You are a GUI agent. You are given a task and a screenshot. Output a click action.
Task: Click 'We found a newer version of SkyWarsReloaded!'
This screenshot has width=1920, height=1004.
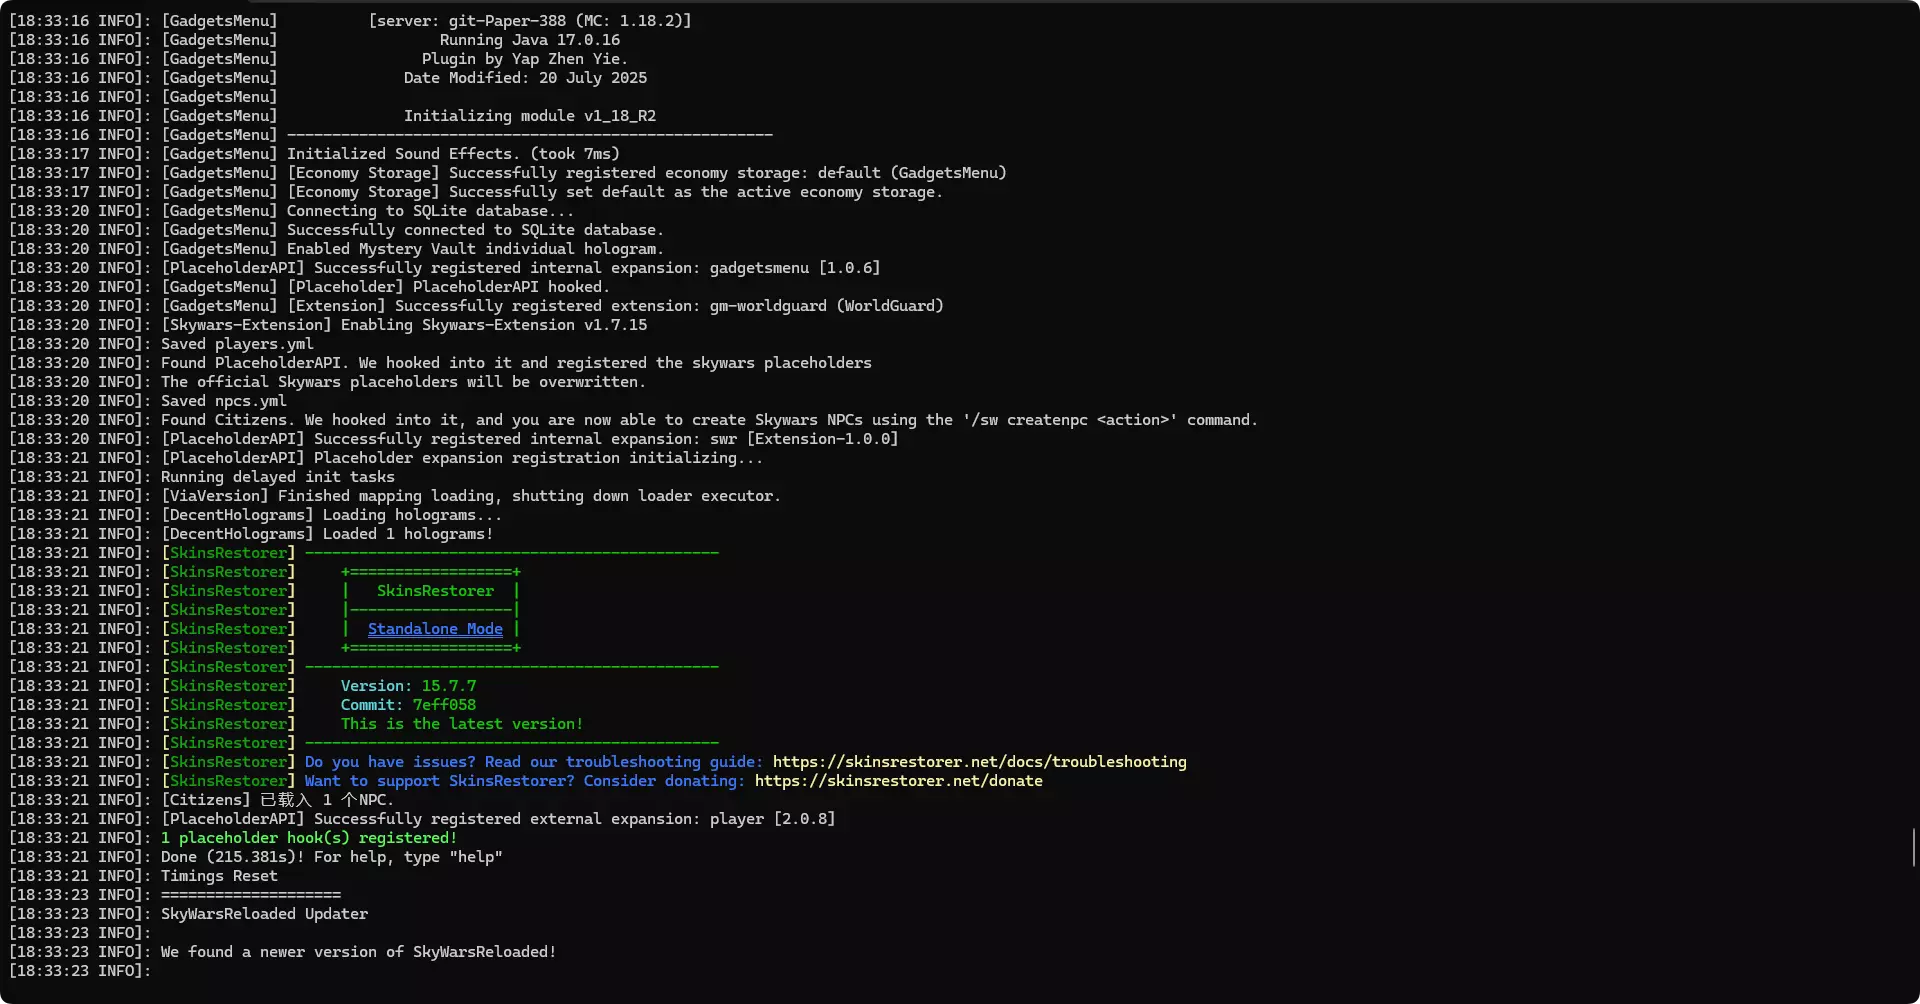[x=358, y=952]
